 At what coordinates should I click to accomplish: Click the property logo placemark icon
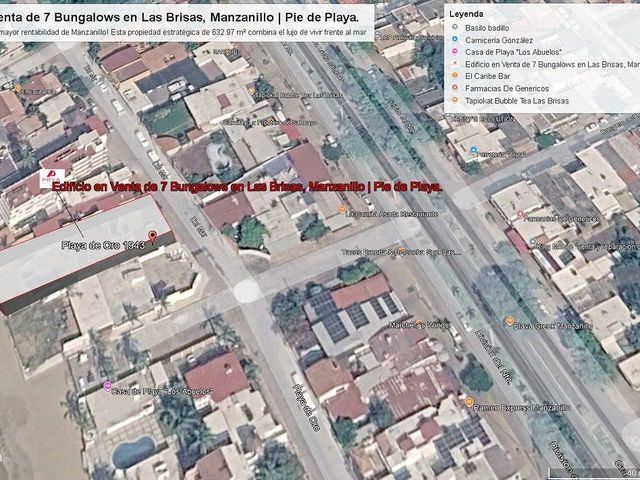click(x=52, y=178)
